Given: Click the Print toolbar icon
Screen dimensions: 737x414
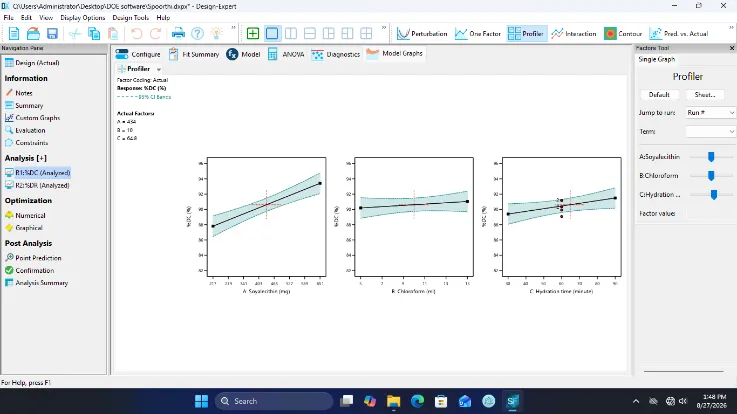Looking at the screenshot, I should click(x=178, y=33).
